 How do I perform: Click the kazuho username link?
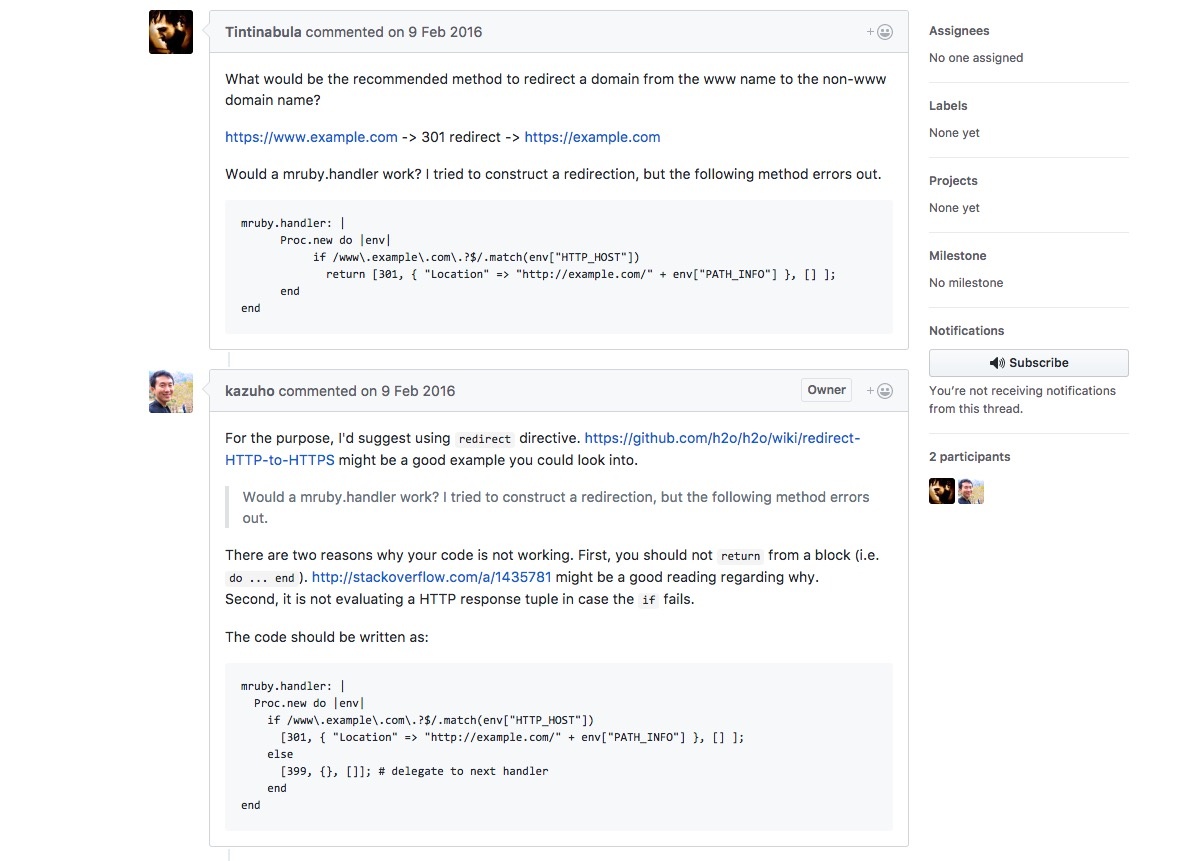(249, 391)
